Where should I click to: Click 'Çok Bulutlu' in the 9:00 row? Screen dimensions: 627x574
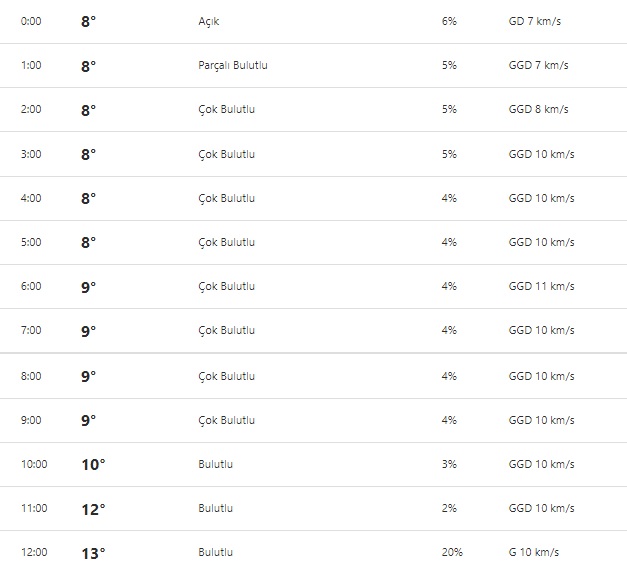[227, 420]
